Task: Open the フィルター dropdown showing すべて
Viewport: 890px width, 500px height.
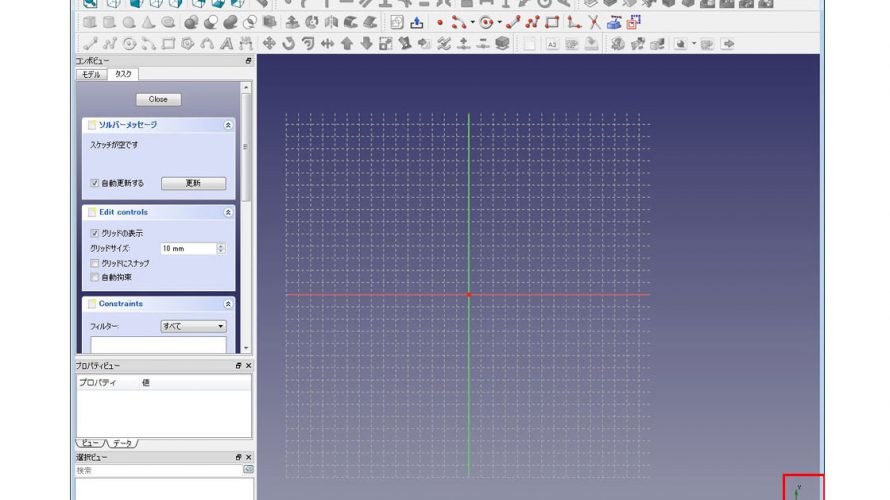Action: pos(194,326)
